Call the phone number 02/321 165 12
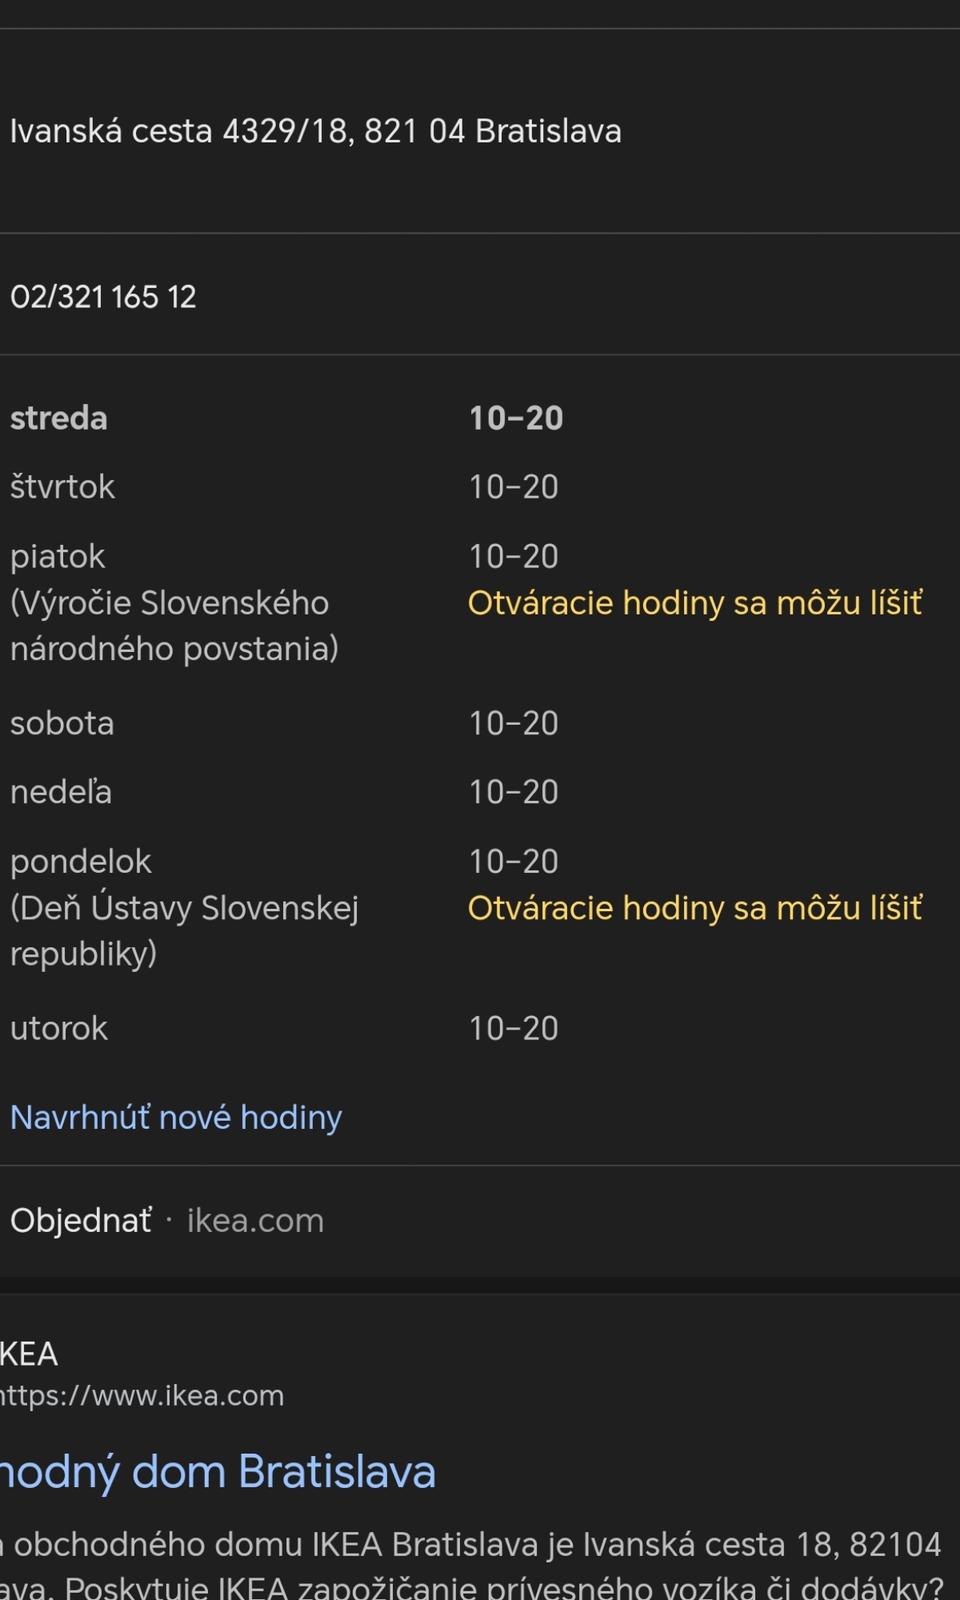Image resolution: width=960 pixels, height=1600 pixels. [x=103, y=297]
